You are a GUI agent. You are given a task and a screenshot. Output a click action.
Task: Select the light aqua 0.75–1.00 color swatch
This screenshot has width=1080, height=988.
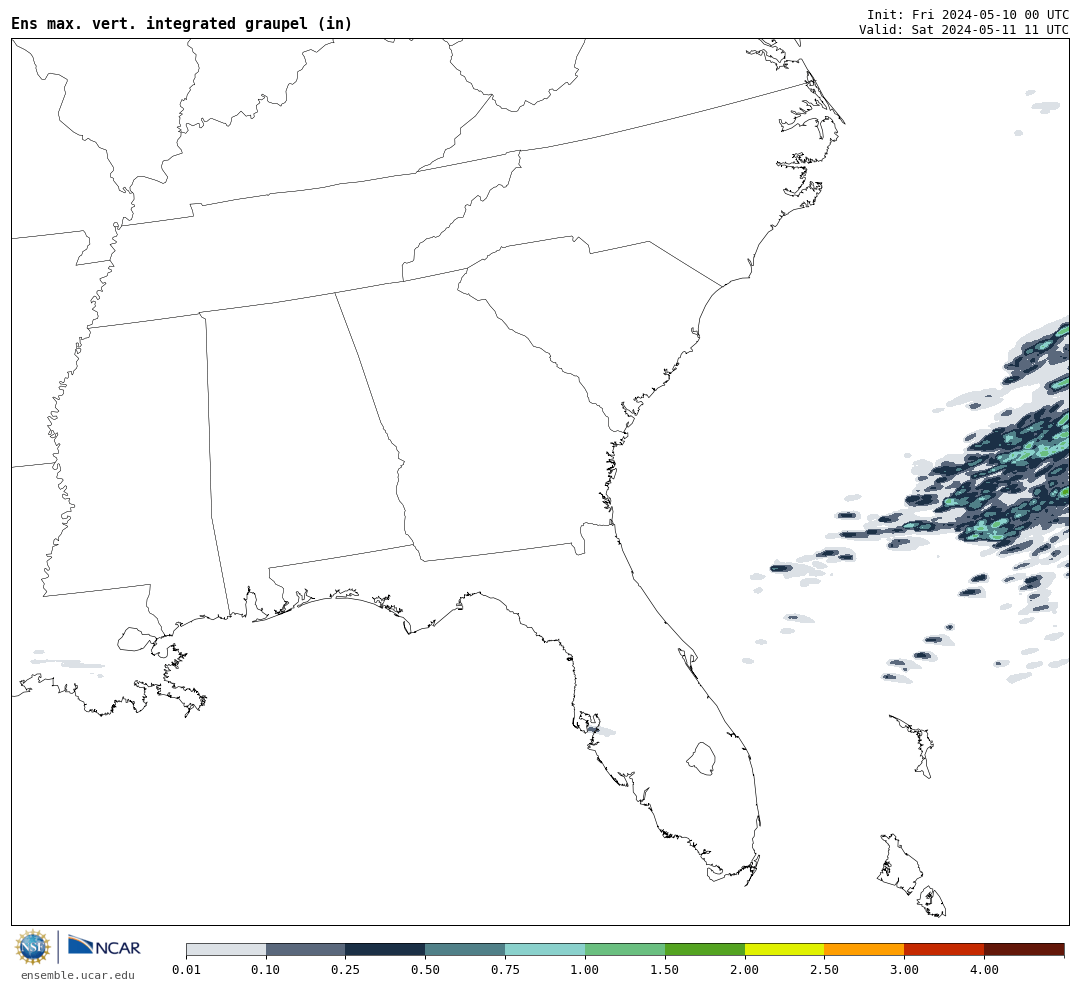pyautogui.click(x=546, y=950)
